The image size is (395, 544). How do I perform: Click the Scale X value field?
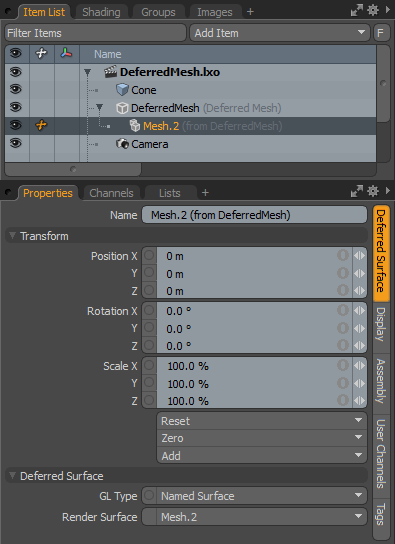[247, 366]
